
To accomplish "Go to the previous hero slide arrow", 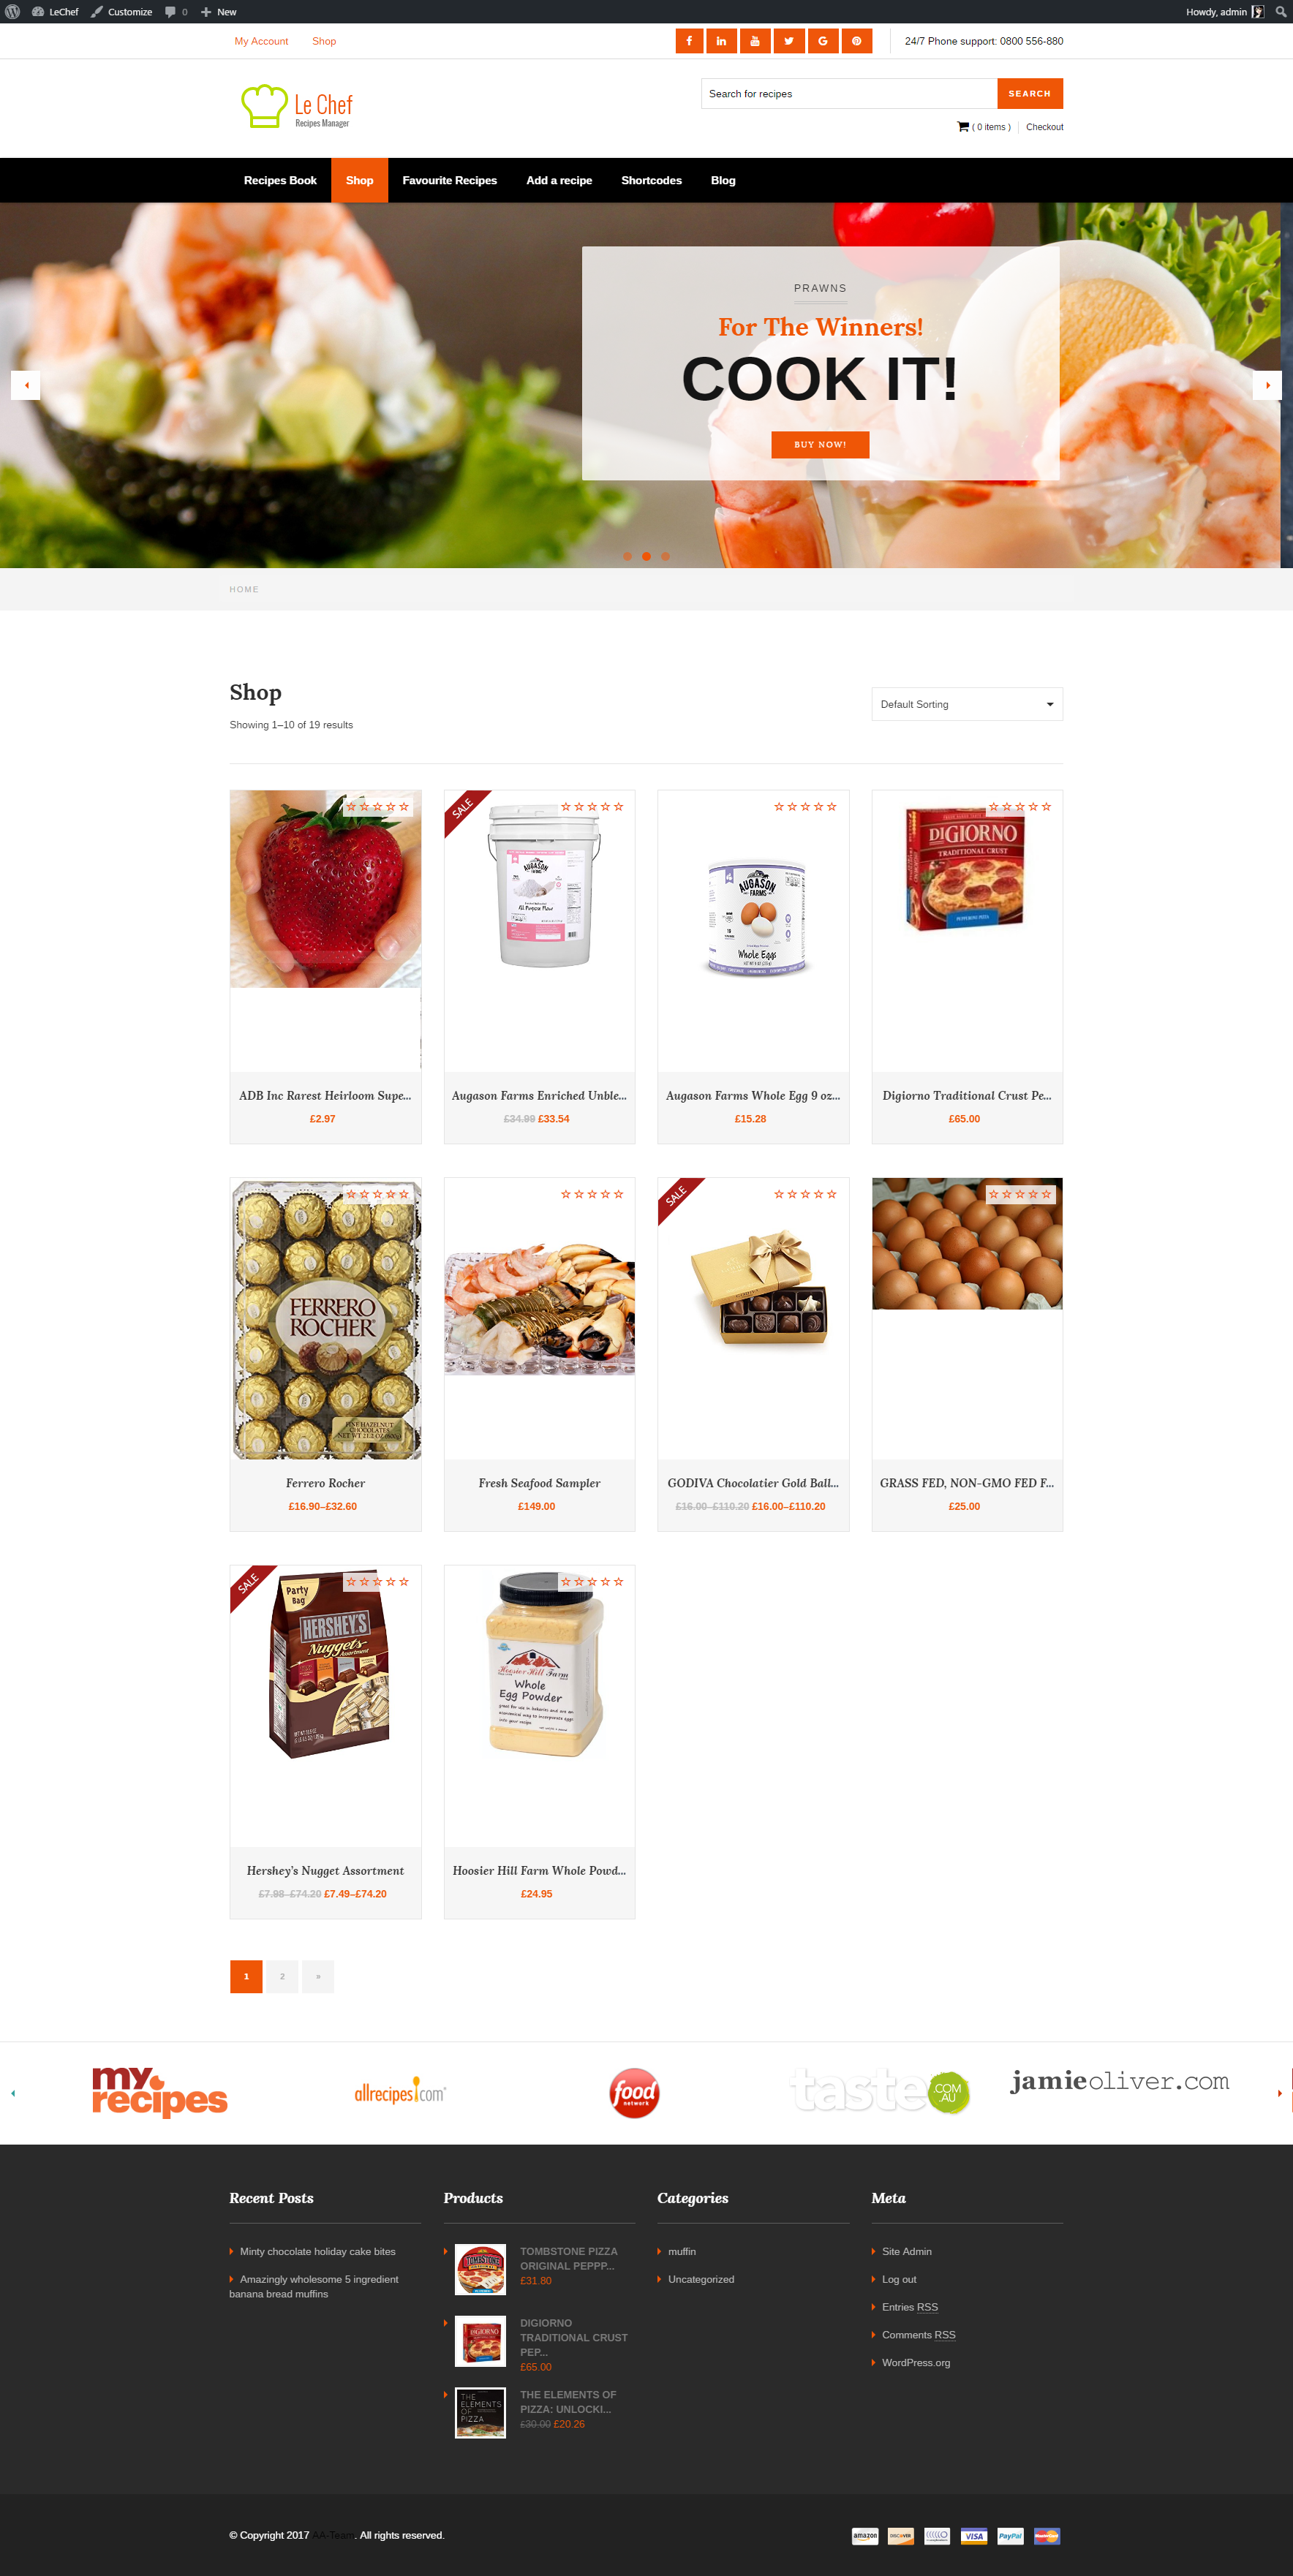I will [x=26, y=385].
